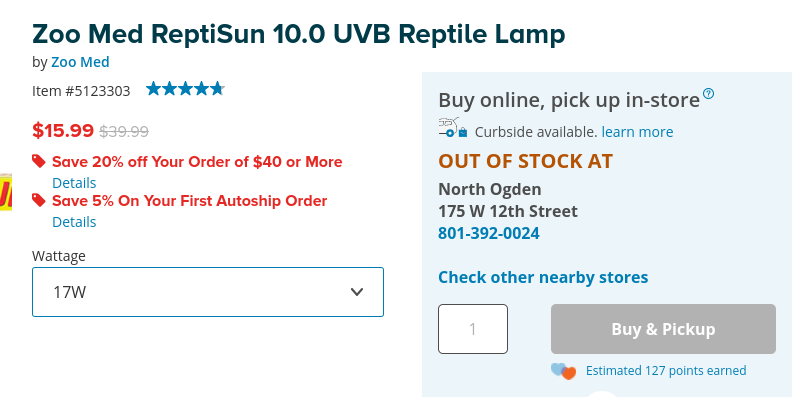Click the Wattage dropdown chevron arrow
This screenshot has height=397, width=809.
point(357,292)
